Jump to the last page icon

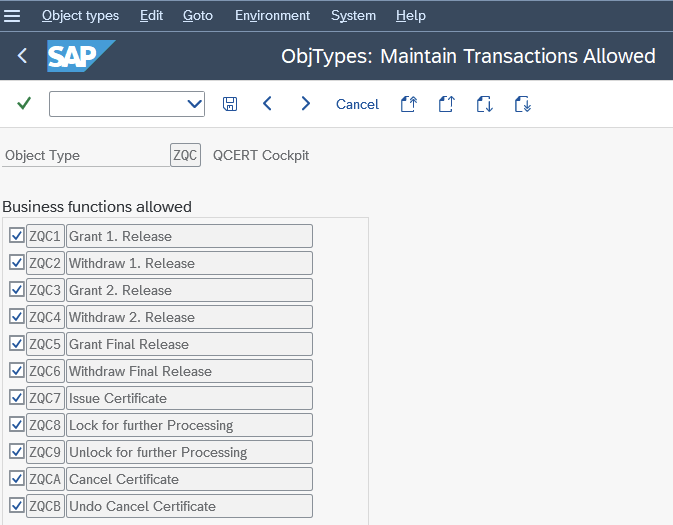pos(522,104)
